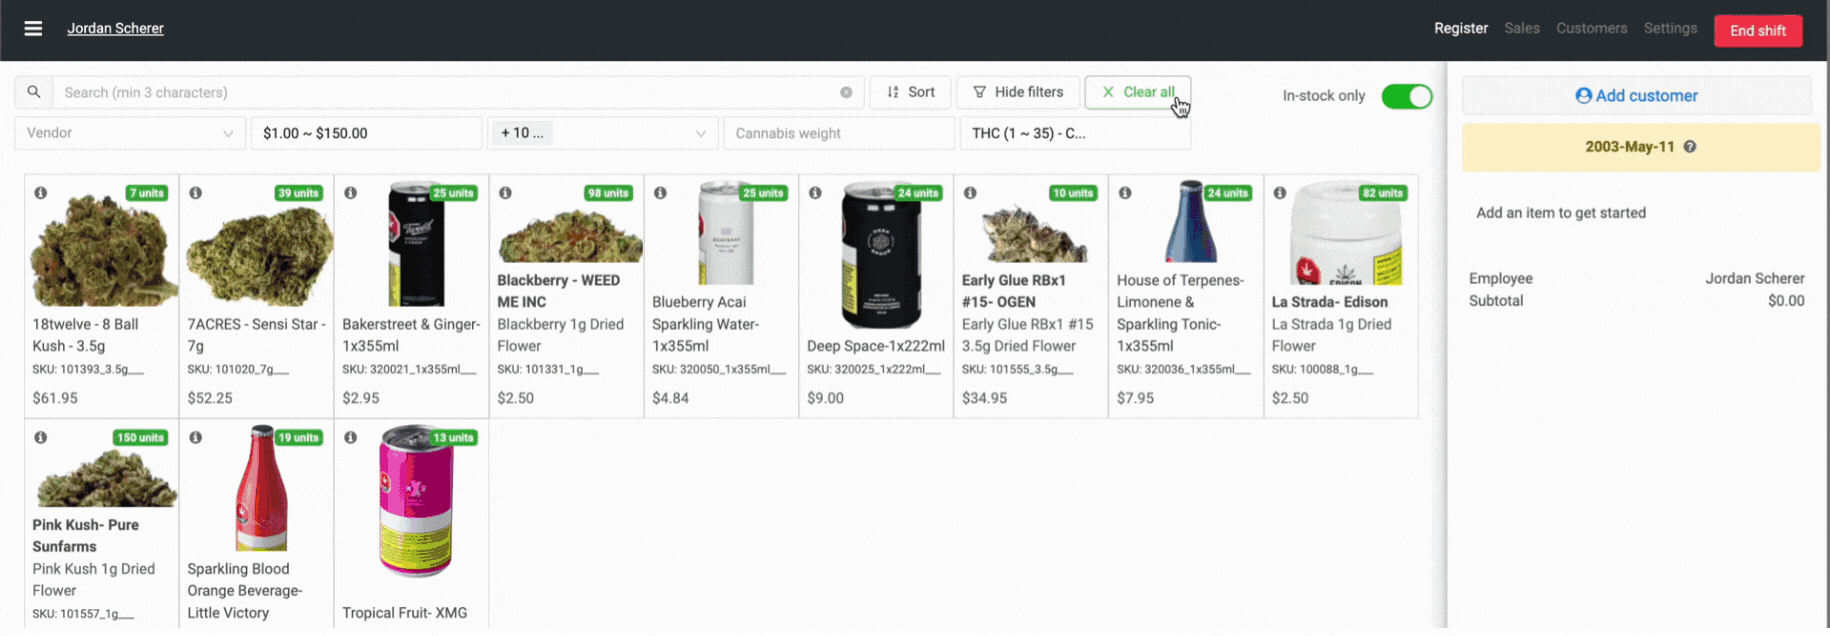This screenshot has width=1830, height=636.
Task: Open the hamburger menu
Action: [x=33, y=28]
